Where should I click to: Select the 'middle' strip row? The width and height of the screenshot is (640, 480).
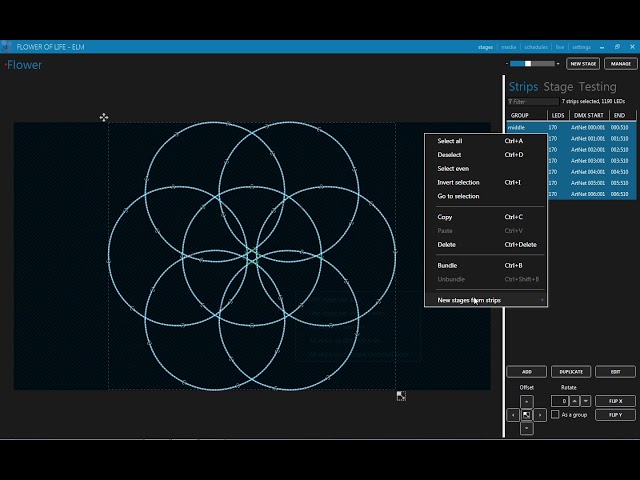pos(571,127)
